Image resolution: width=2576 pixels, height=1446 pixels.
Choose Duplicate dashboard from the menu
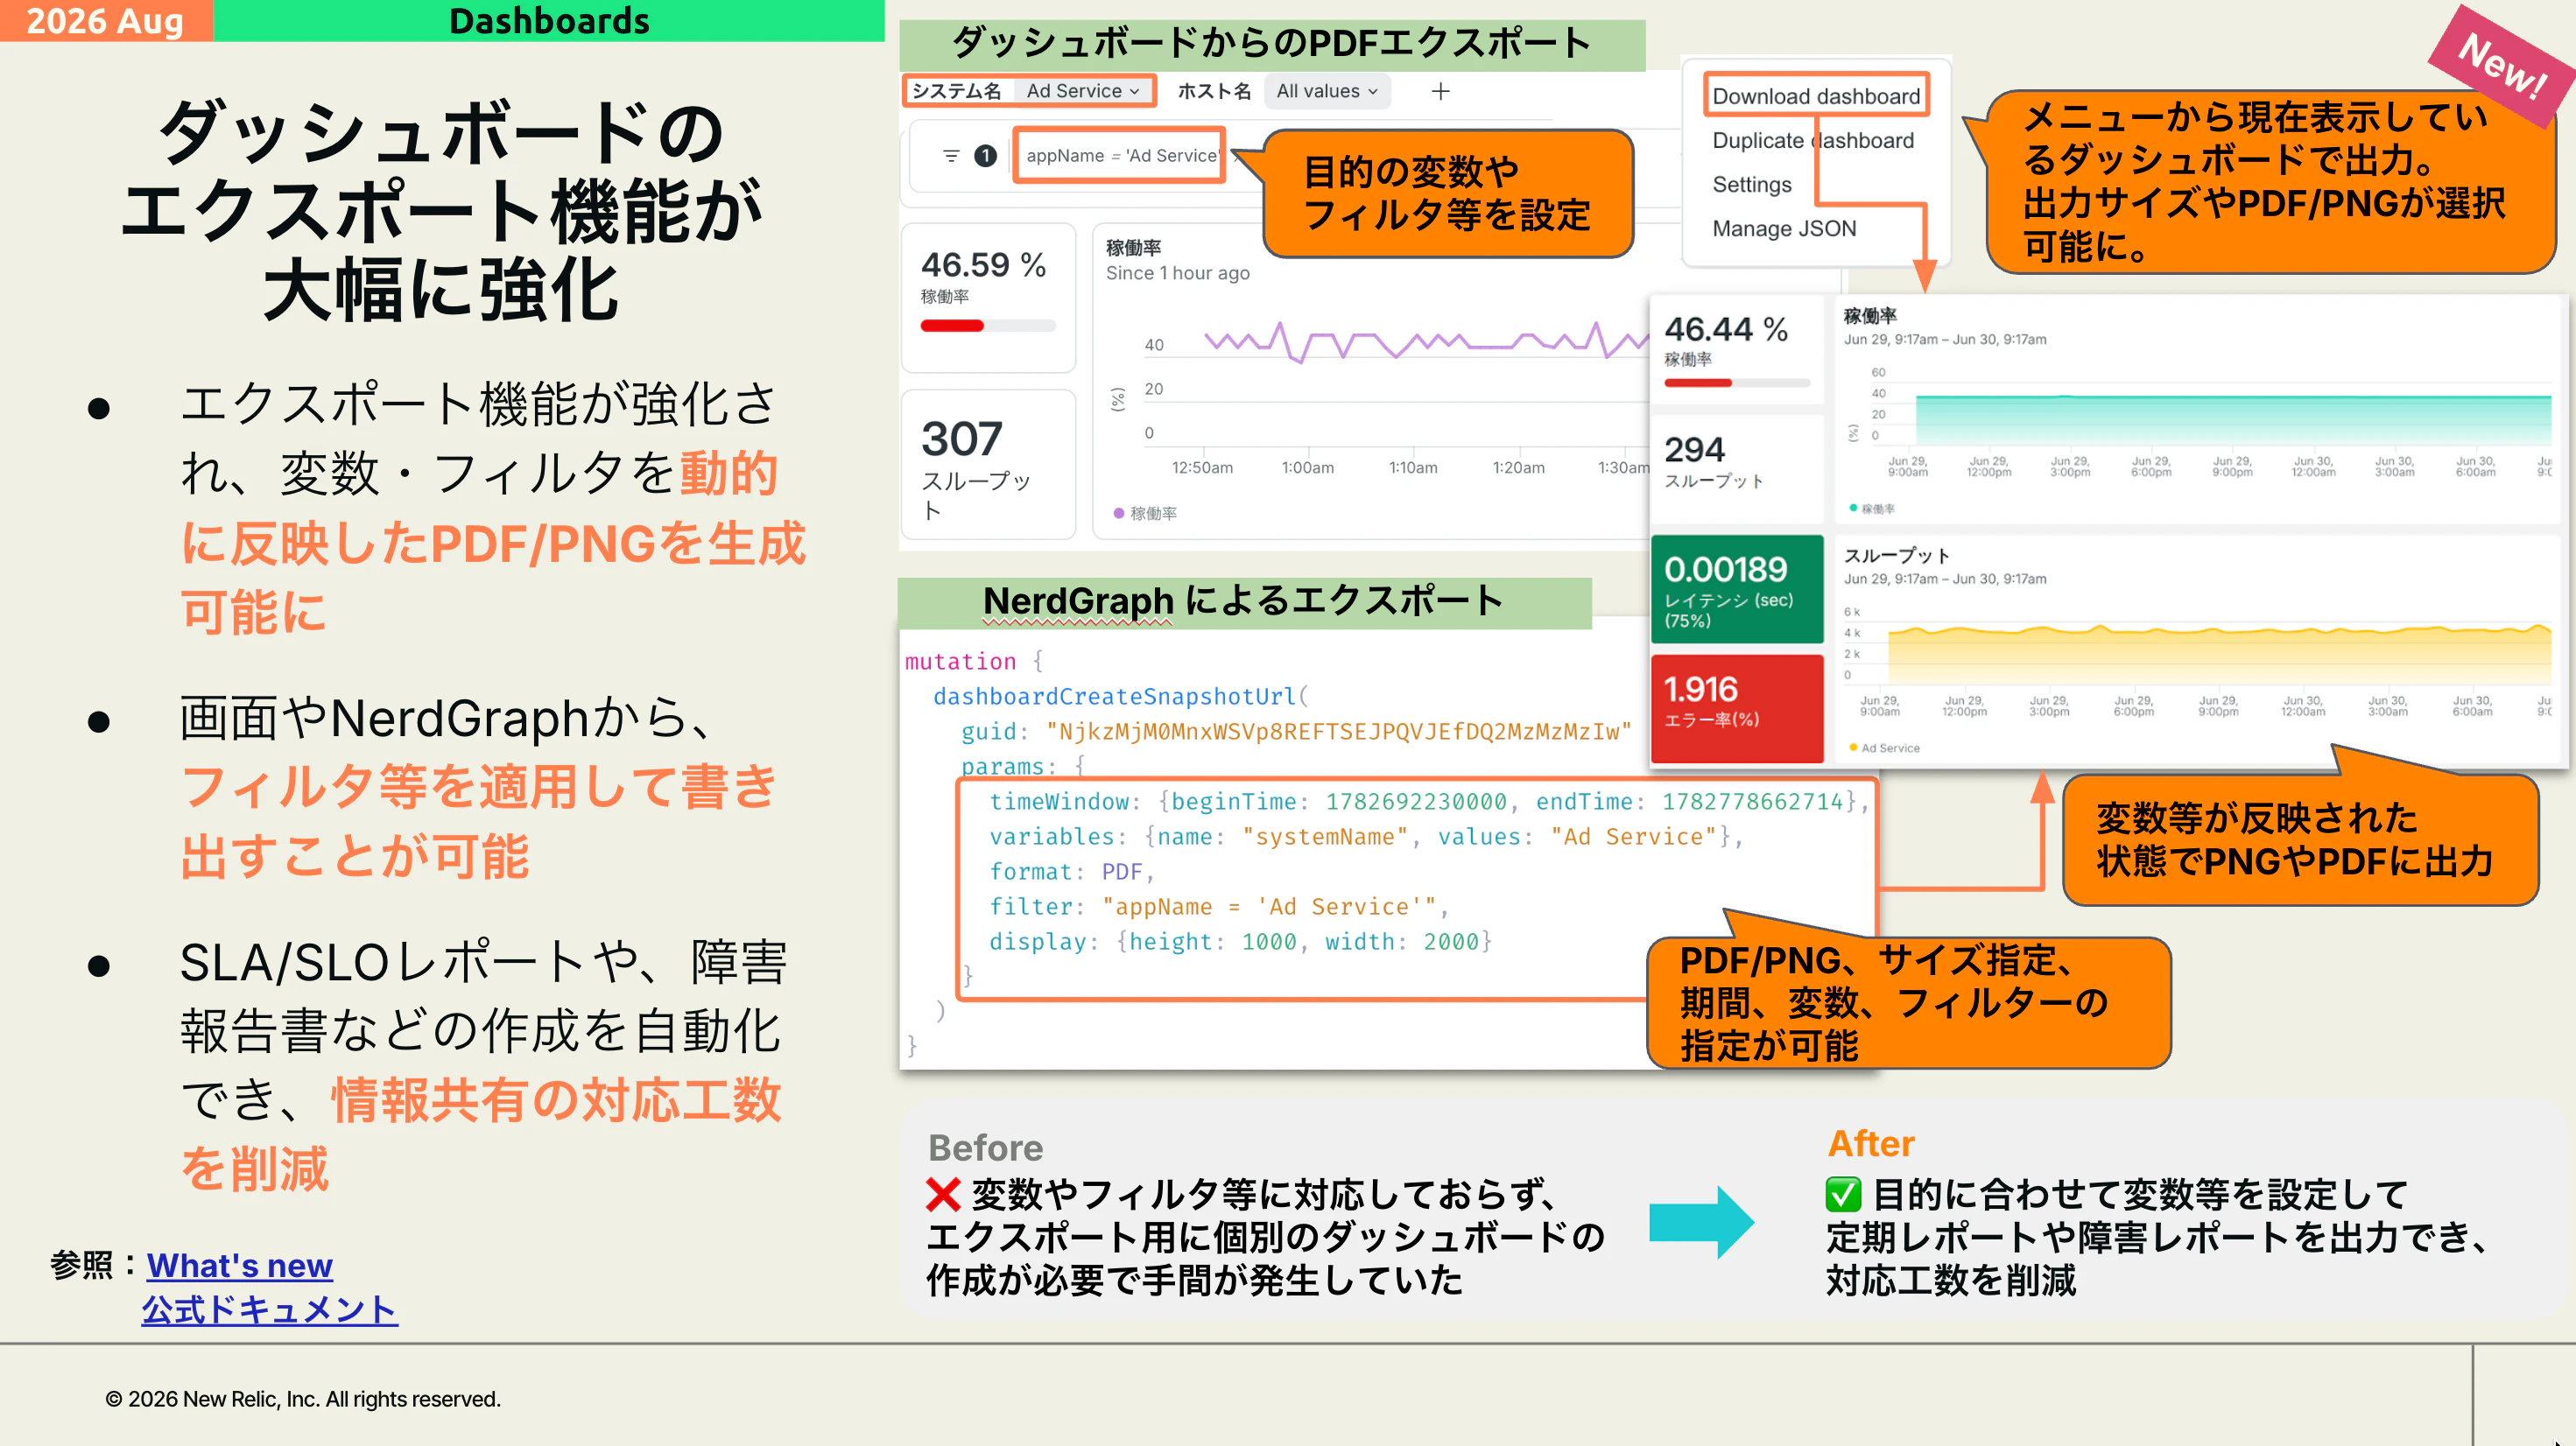[x=1813, y=140]
